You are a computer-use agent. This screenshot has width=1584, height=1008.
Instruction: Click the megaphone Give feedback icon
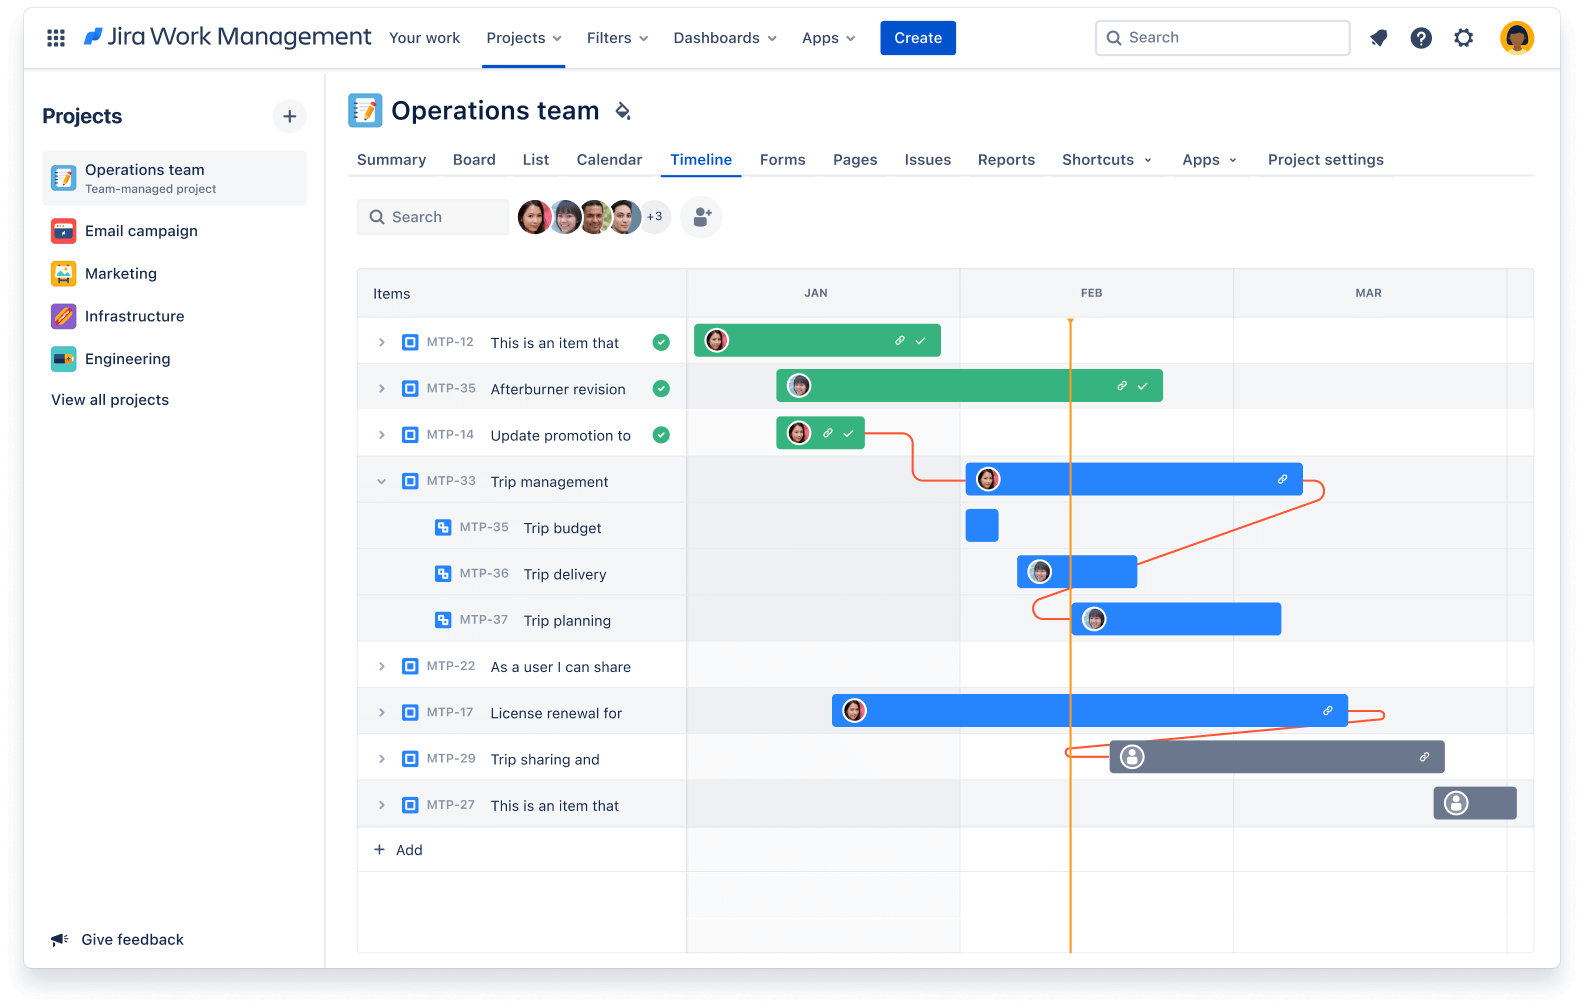click(x=60, y=940)
